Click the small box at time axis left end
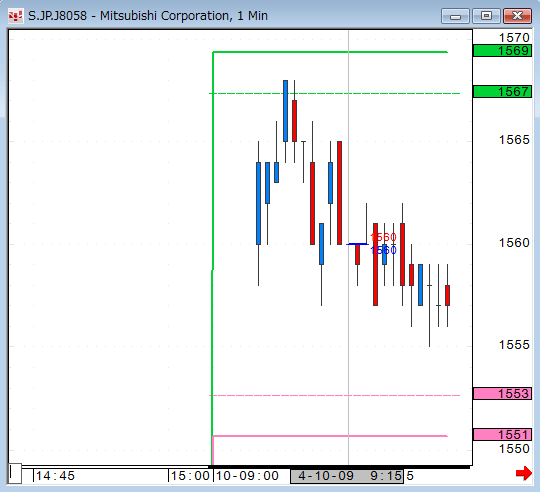The width and height of the screenshot is (540, 492). (x=15, y=473)
